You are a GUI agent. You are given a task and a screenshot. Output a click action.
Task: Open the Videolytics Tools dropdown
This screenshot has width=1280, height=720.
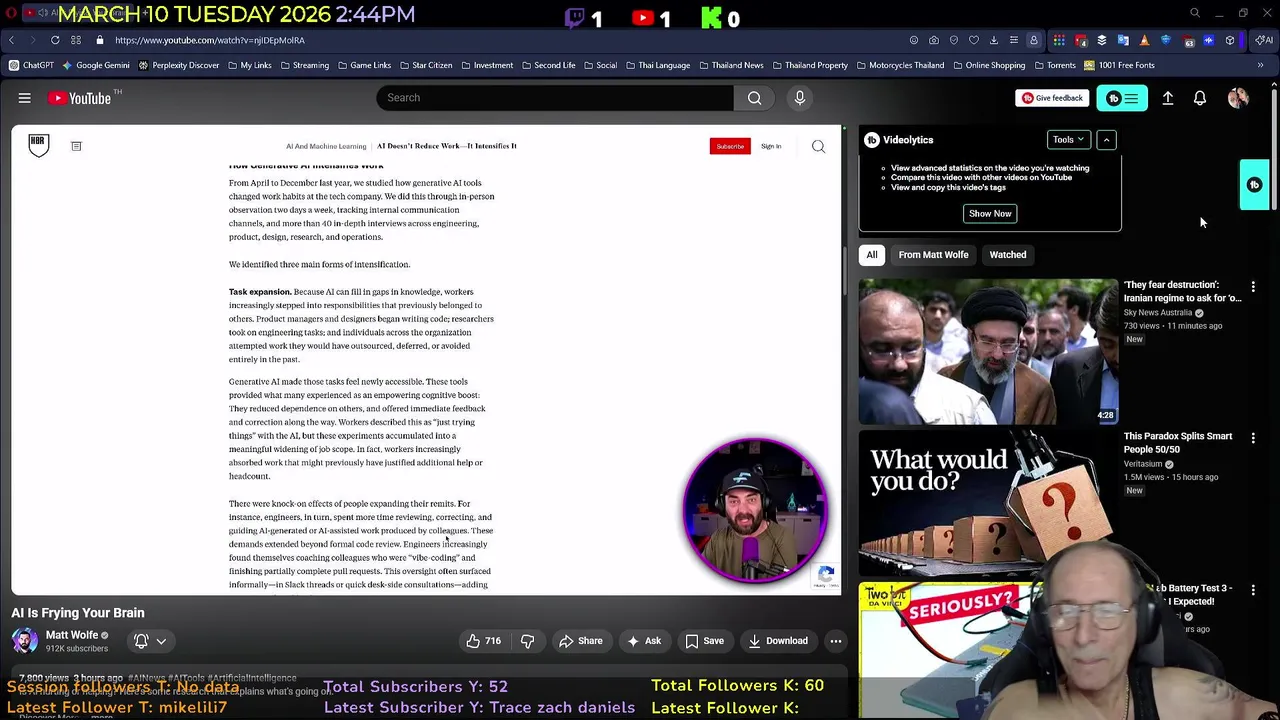pyautogui.click(x=1067, y=140)
